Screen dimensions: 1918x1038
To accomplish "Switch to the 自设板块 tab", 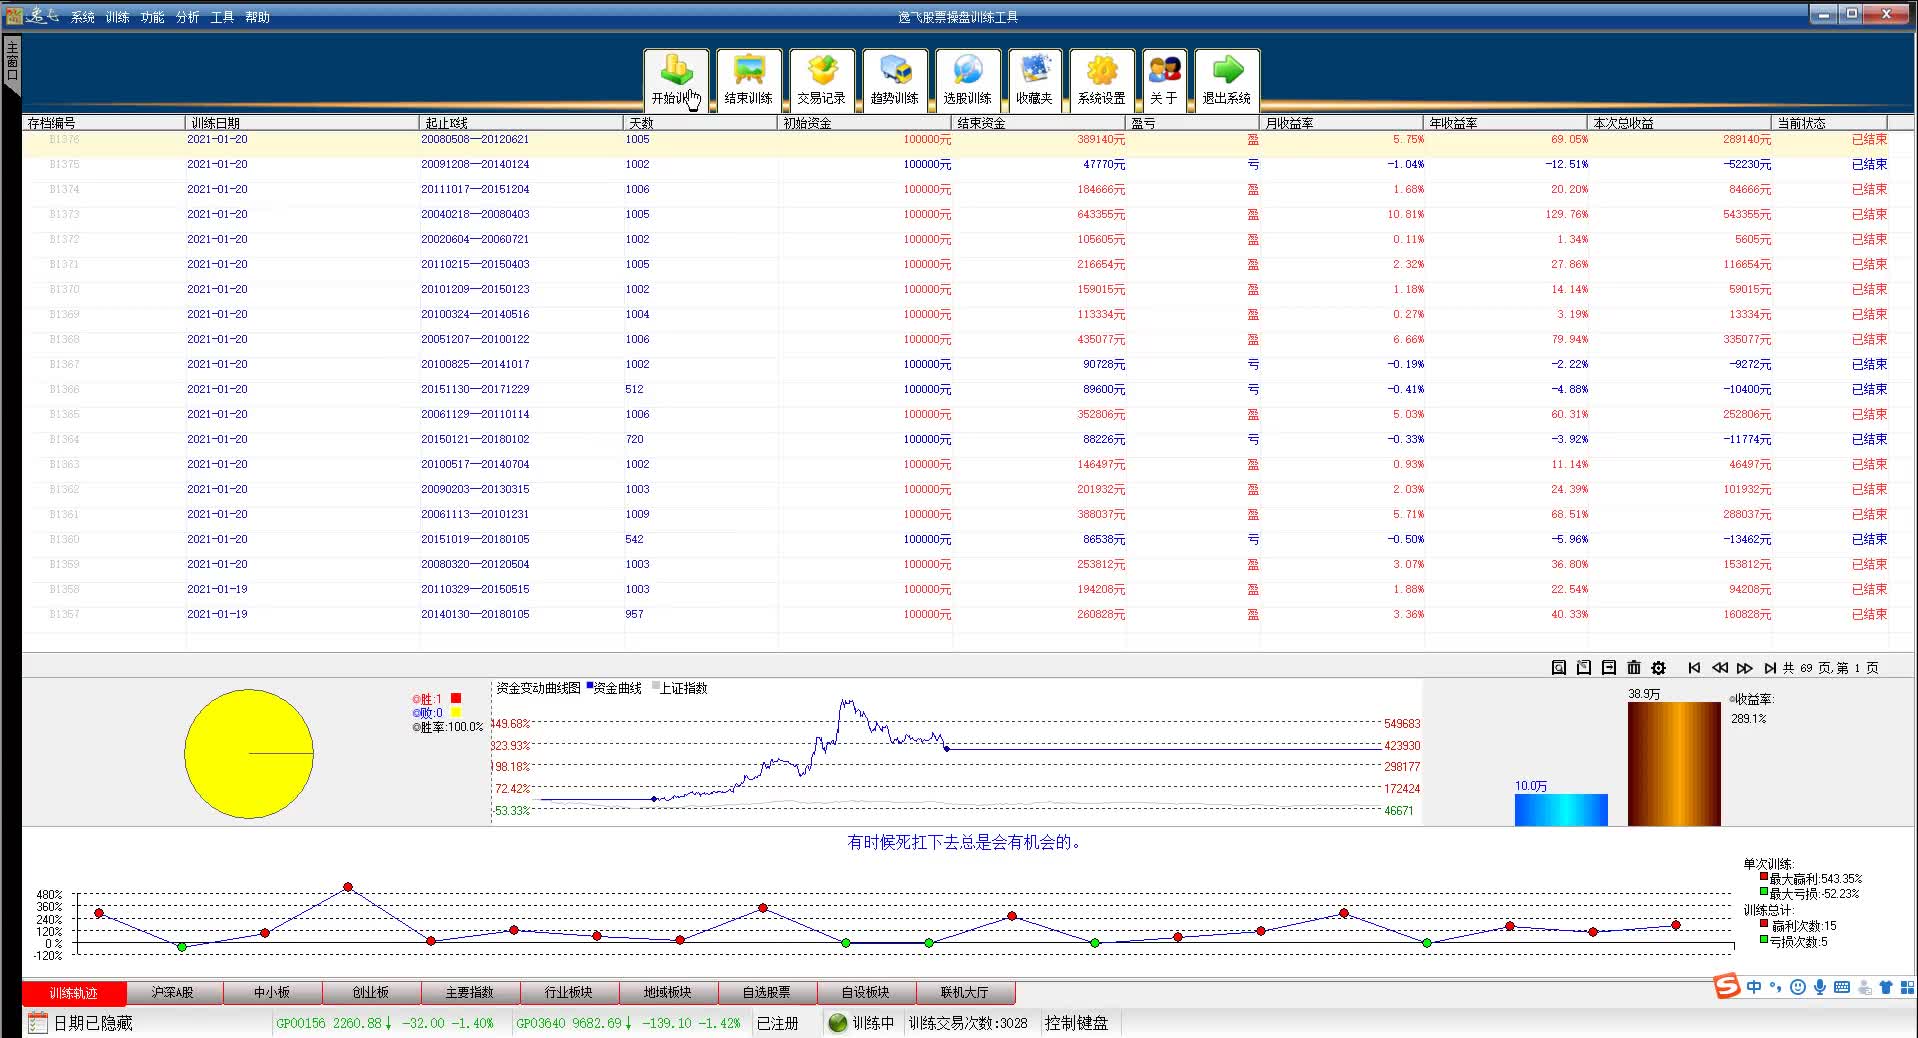I will (x=866, y=993).
